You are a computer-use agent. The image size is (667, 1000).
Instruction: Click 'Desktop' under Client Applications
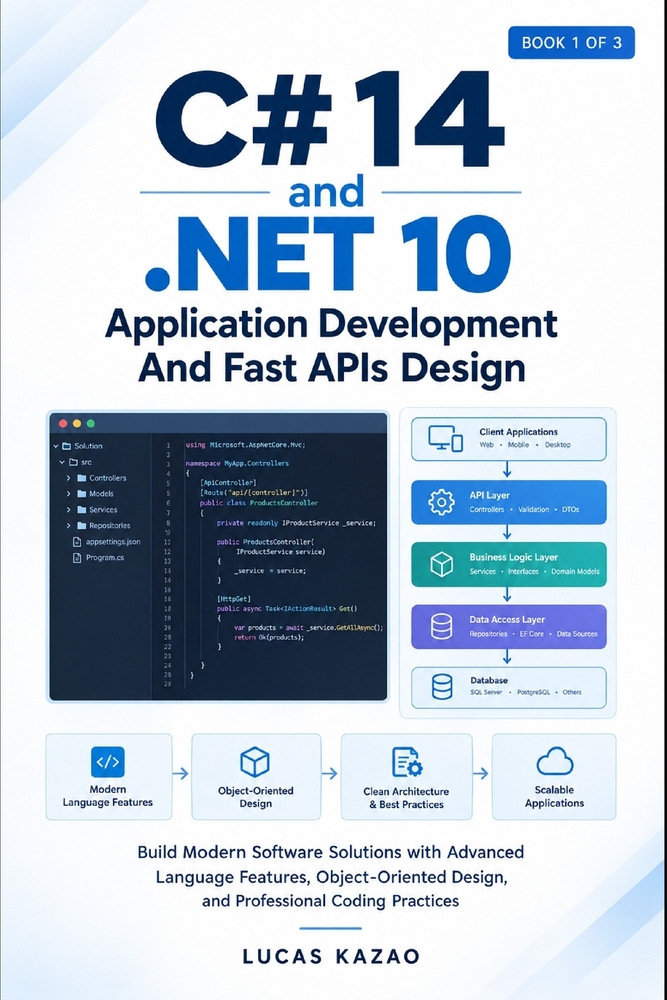(558, 445)
